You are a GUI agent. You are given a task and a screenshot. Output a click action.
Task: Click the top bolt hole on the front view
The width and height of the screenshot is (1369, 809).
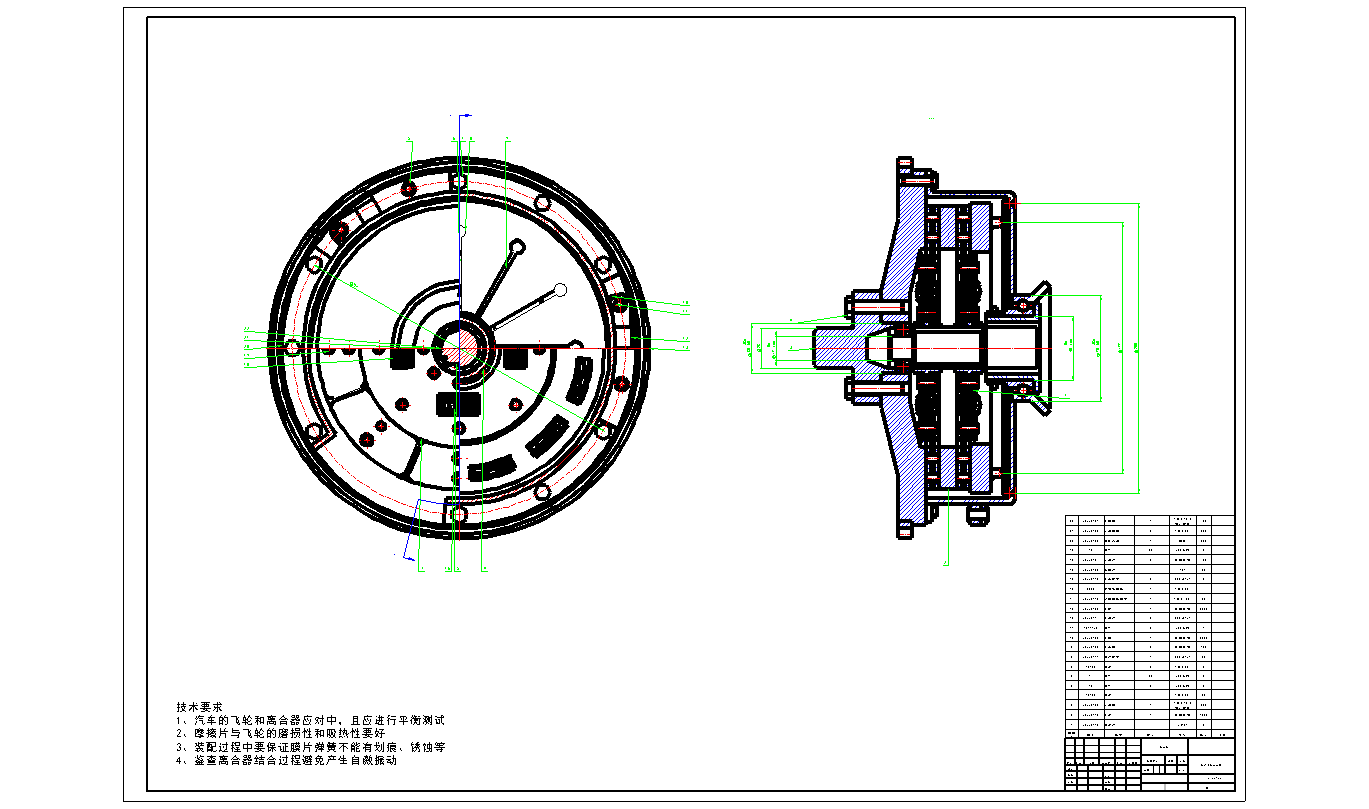tap(457, 181)
